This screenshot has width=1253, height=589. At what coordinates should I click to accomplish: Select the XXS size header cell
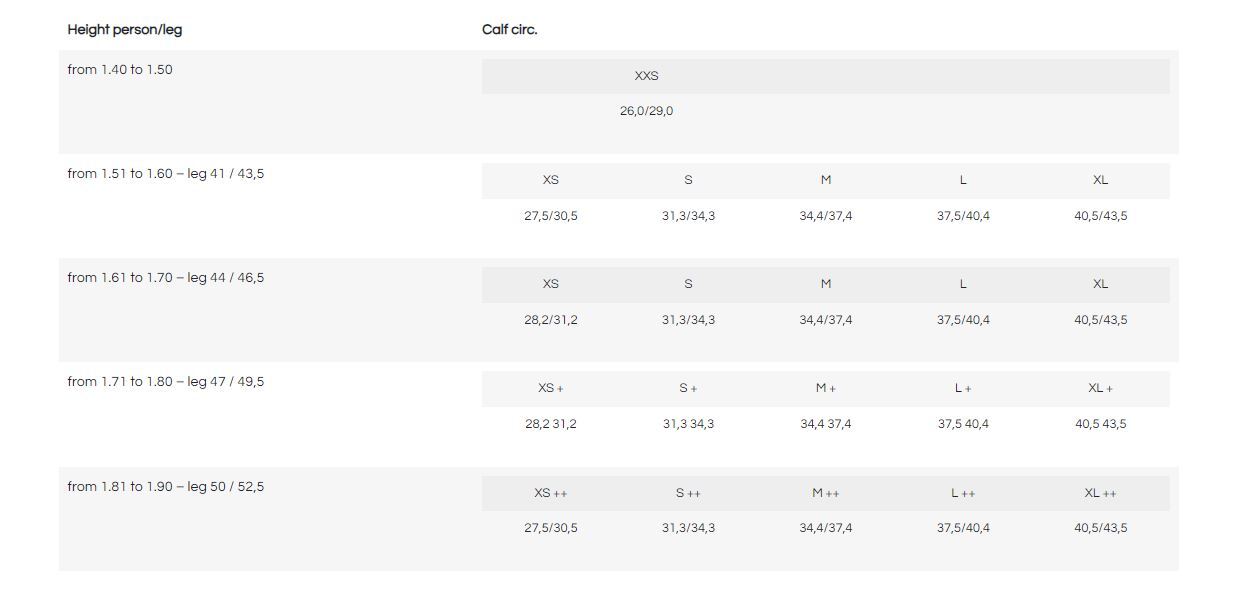[x=646, y=76]
